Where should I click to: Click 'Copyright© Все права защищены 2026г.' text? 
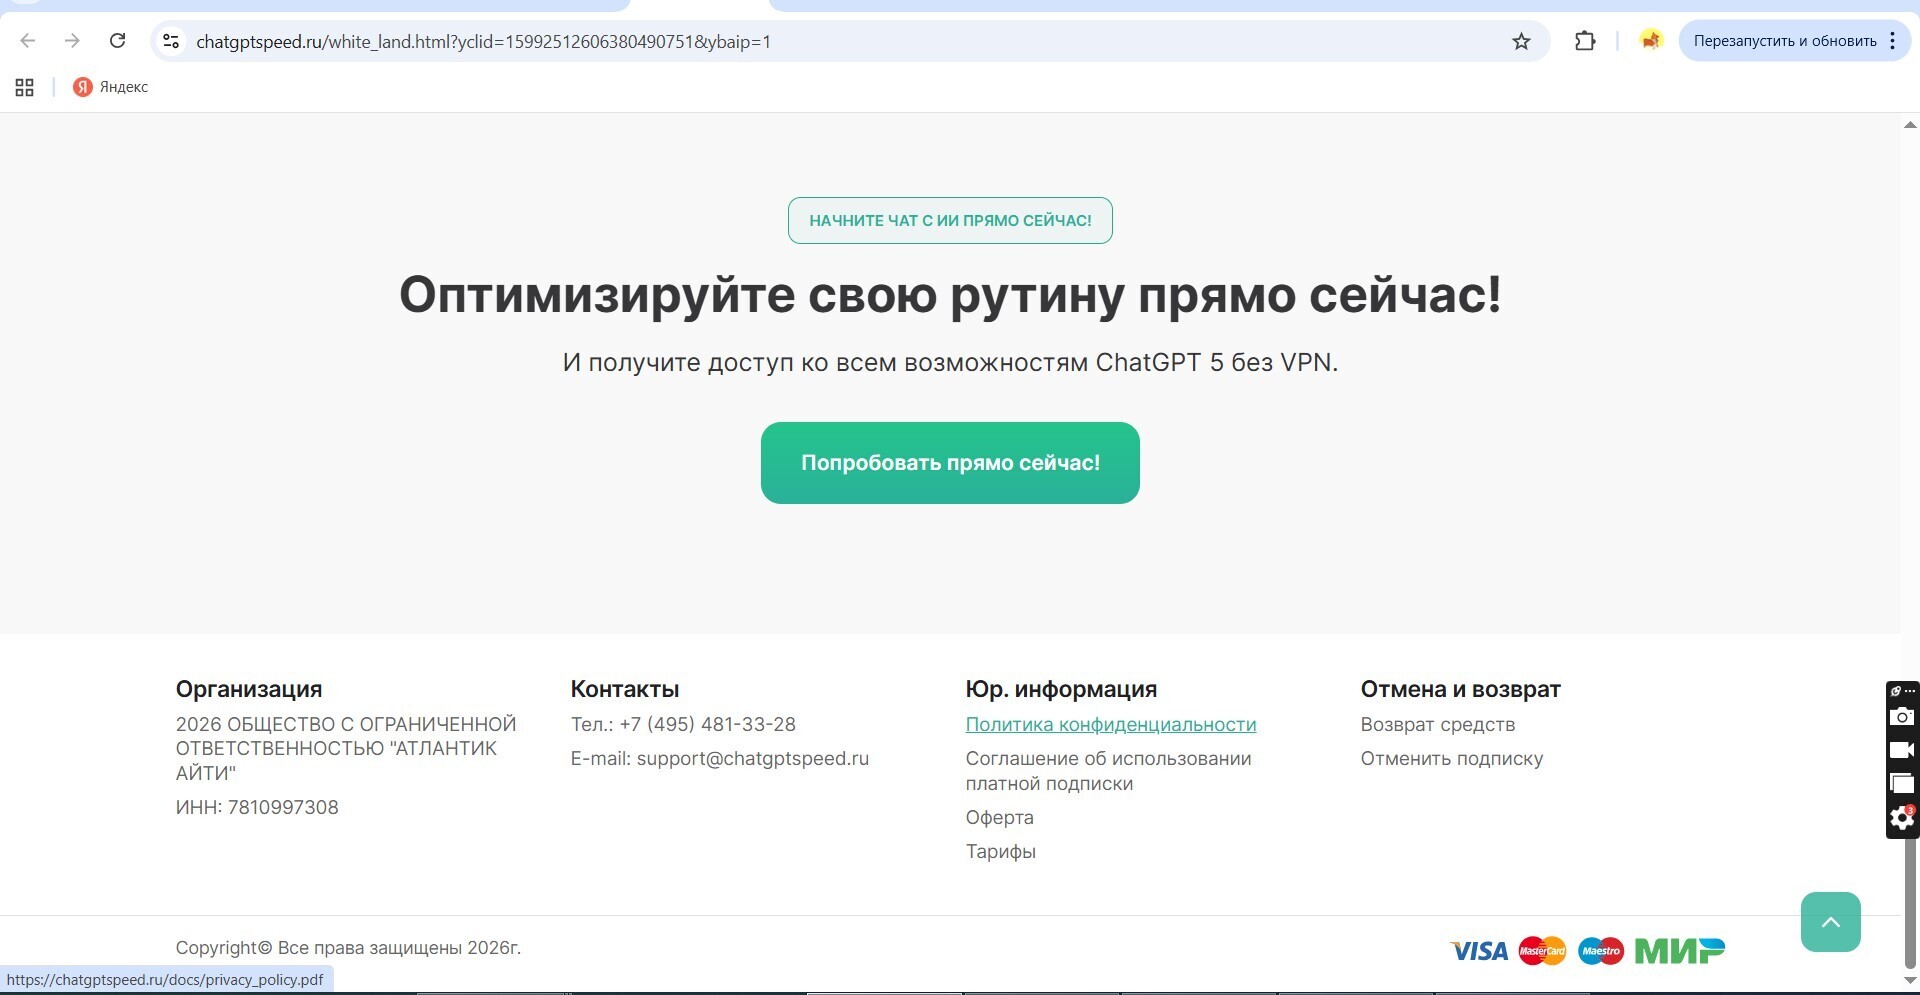tap(348, 947)
